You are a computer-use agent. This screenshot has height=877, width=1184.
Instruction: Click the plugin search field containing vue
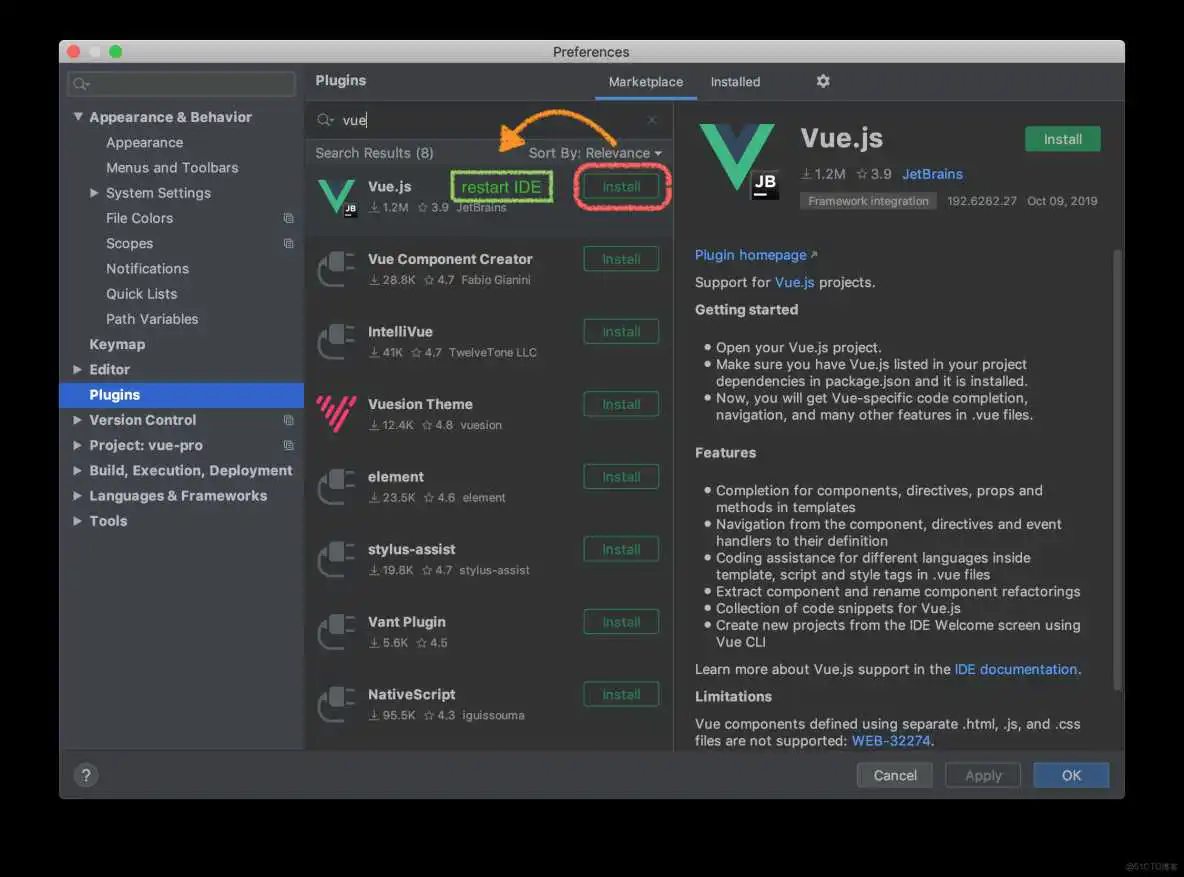coord(490,120)
